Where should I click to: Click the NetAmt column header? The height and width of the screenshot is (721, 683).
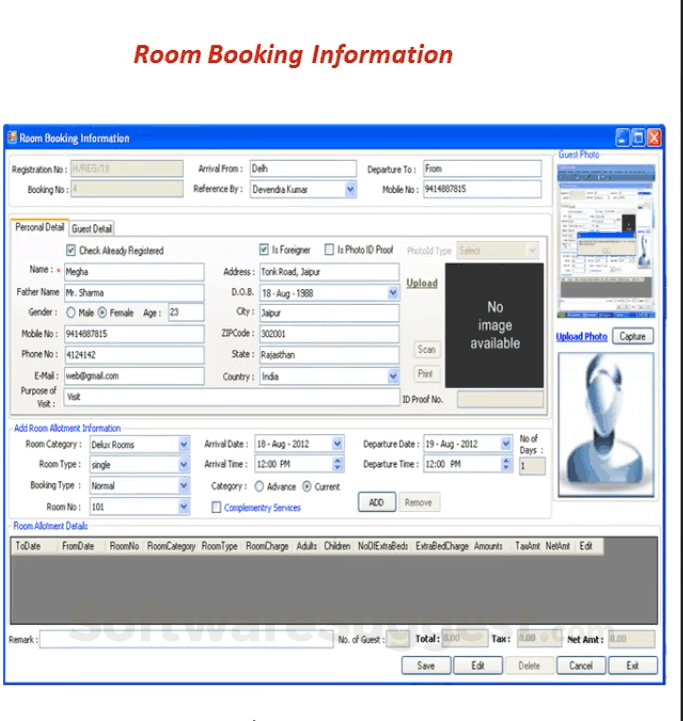[x=558, y=546]
